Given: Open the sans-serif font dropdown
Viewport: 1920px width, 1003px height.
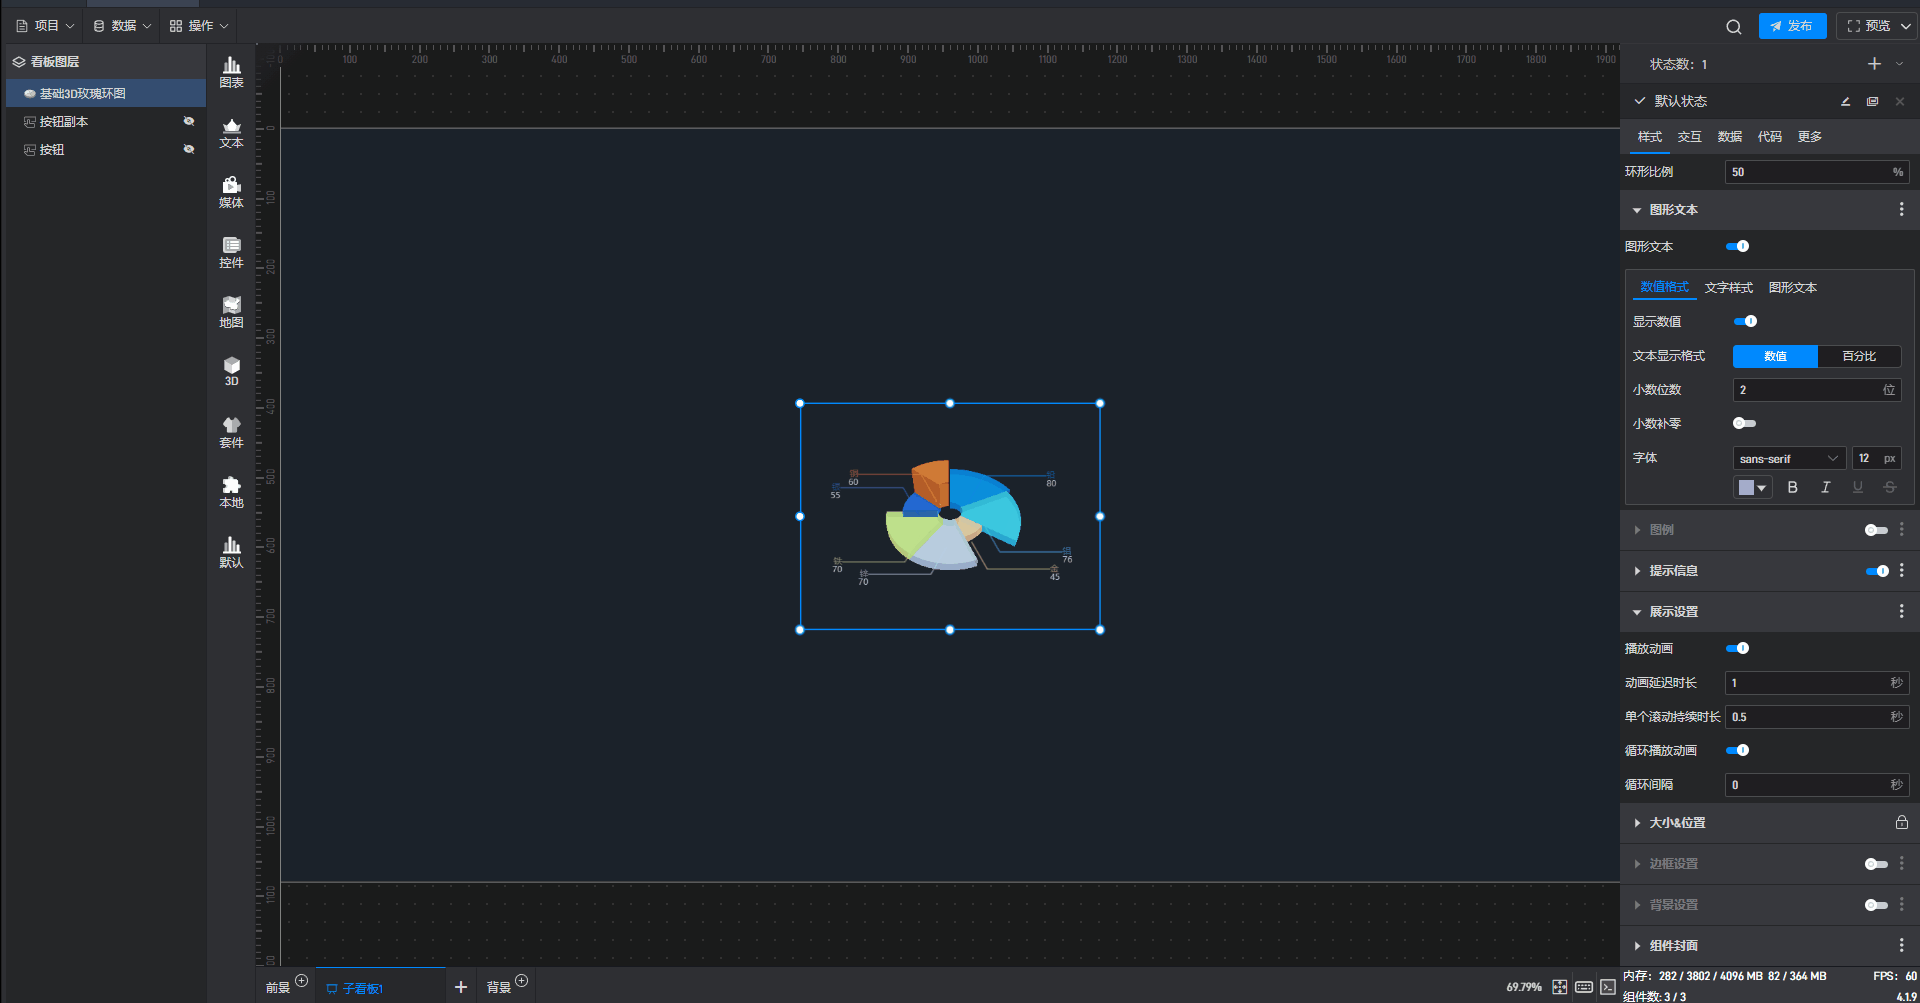Looking at the screenshot, I should pyautogui.click(x=1788, y=459).
